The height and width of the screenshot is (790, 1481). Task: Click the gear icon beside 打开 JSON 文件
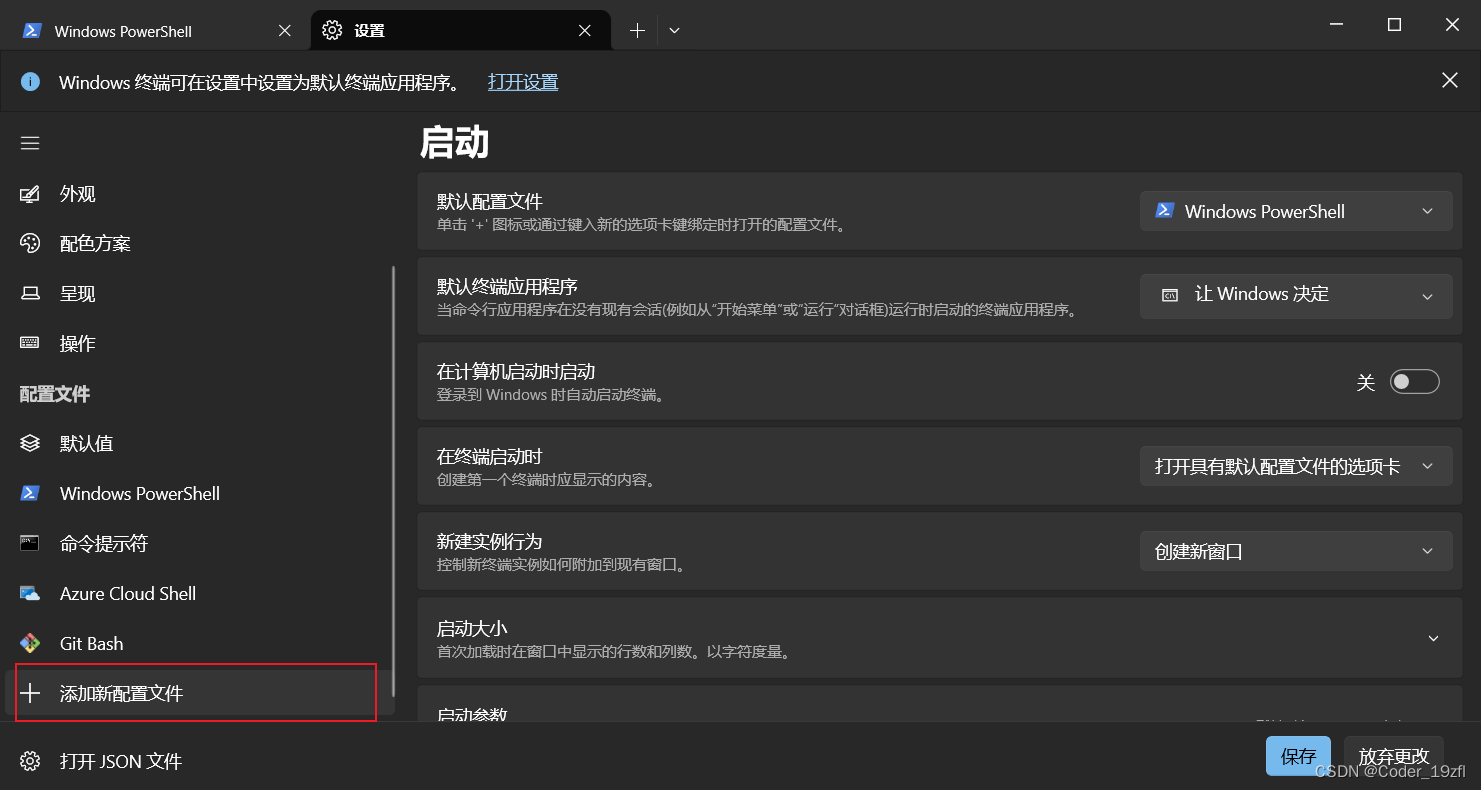[30, 761]
